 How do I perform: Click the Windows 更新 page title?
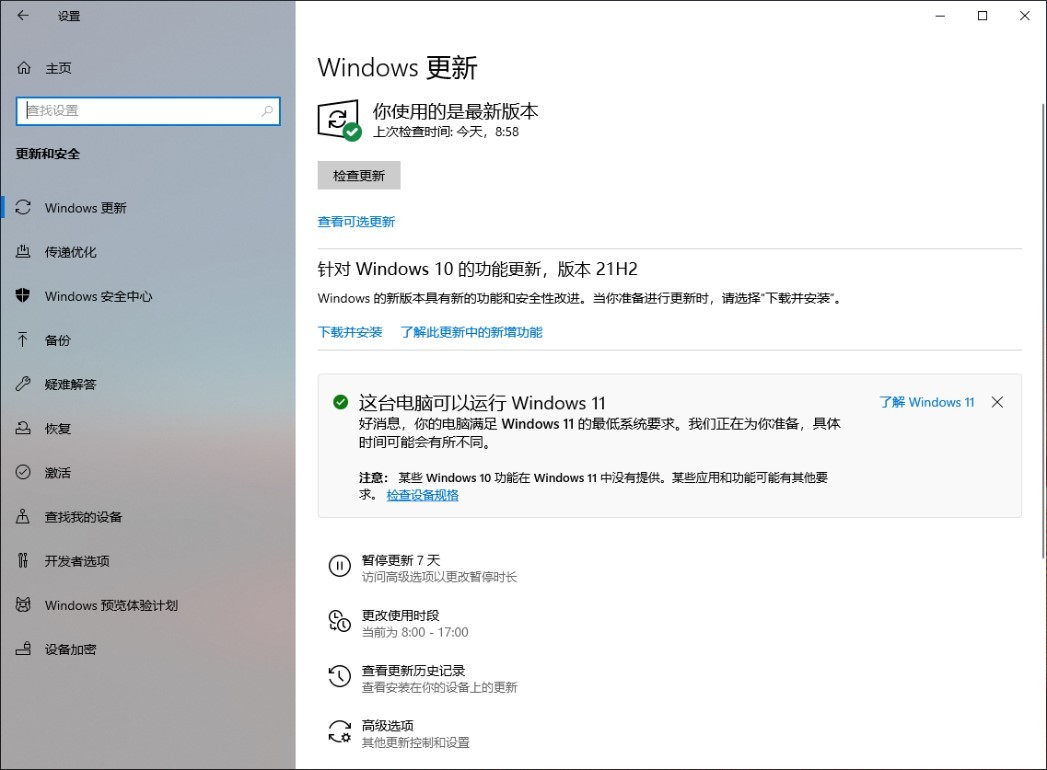[397, 67]
